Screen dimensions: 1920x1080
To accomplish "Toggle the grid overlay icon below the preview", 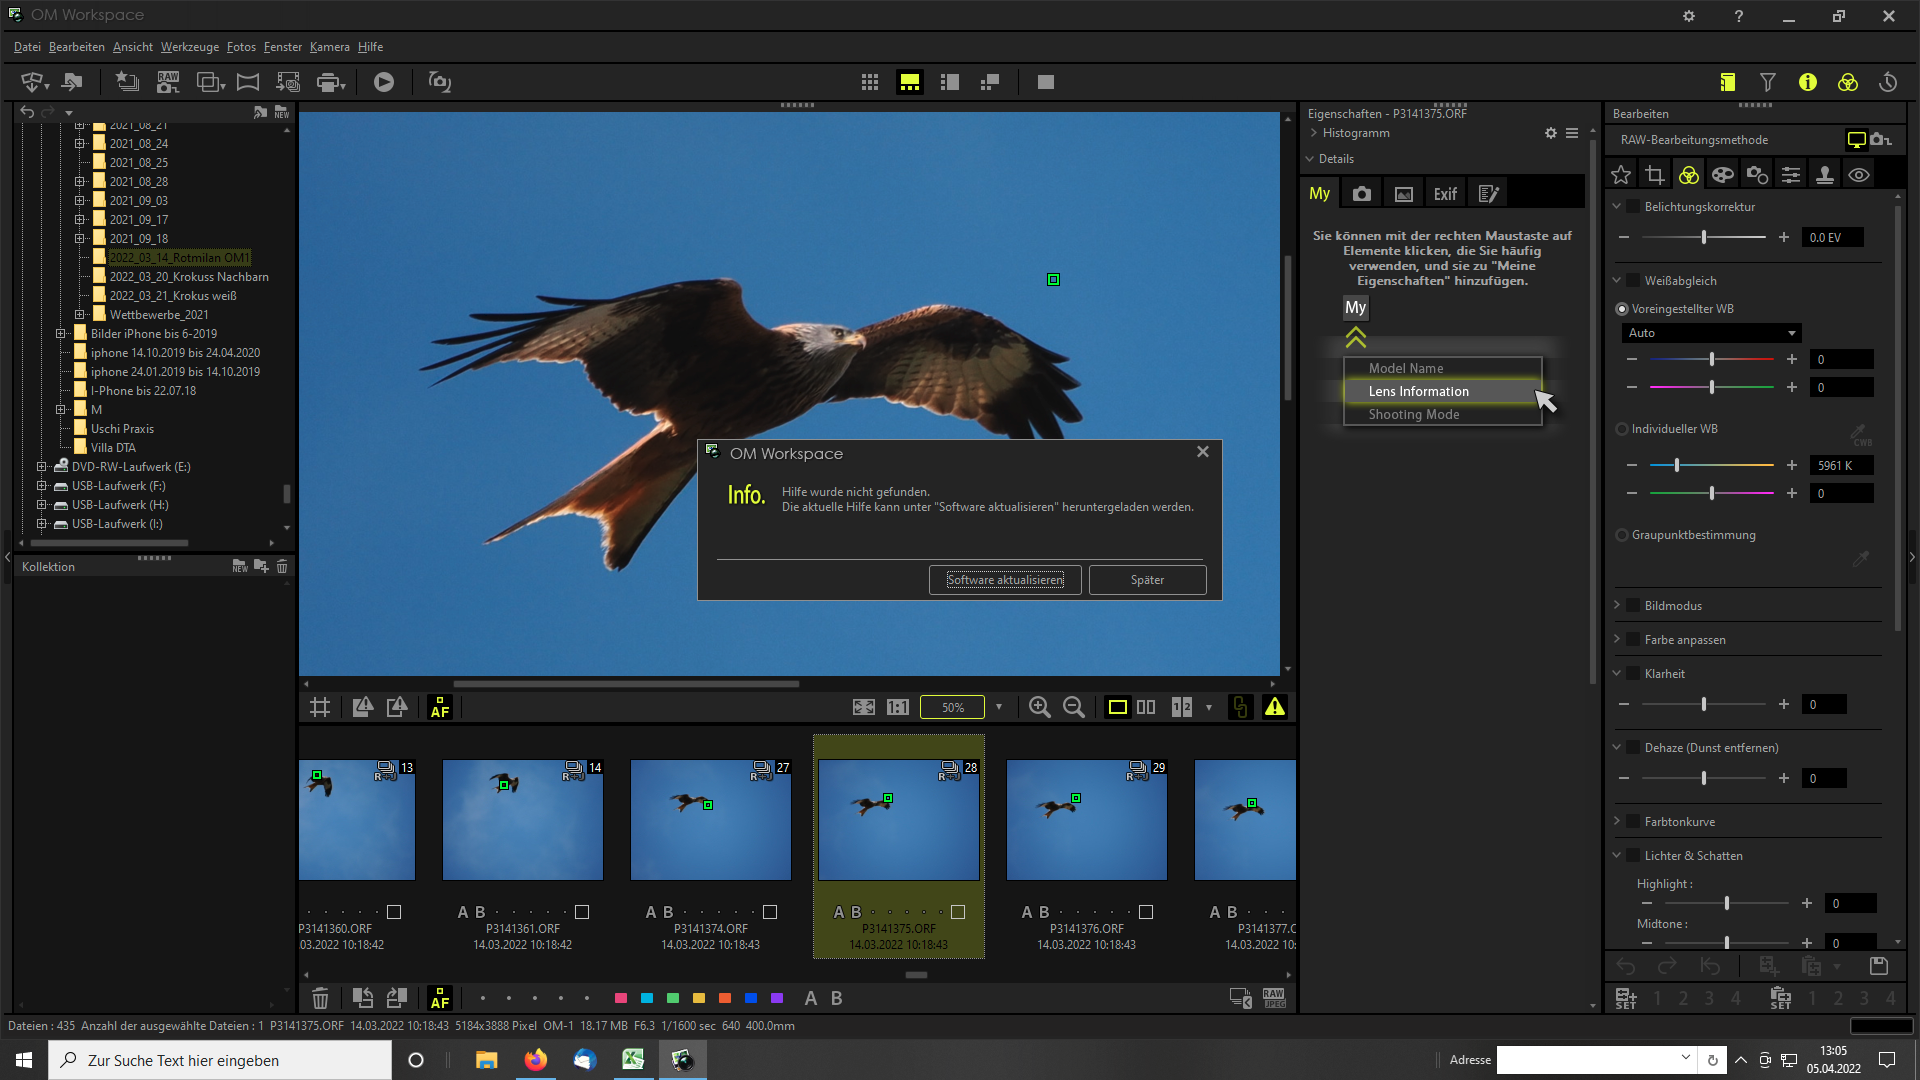I will click(x=320, y=707).
